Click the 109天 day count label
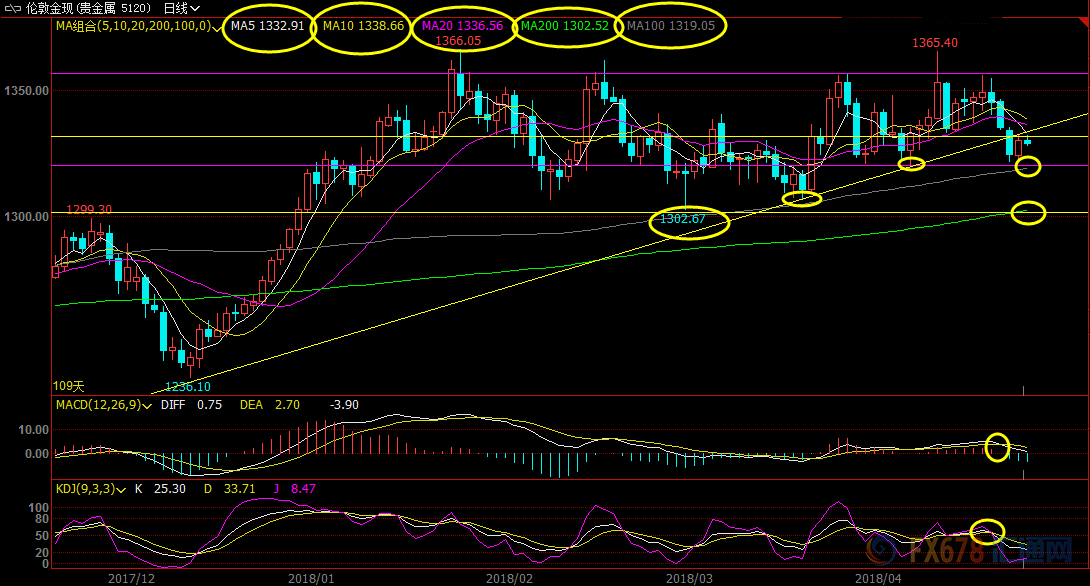 pyautogui.click(x=68, y=386)
